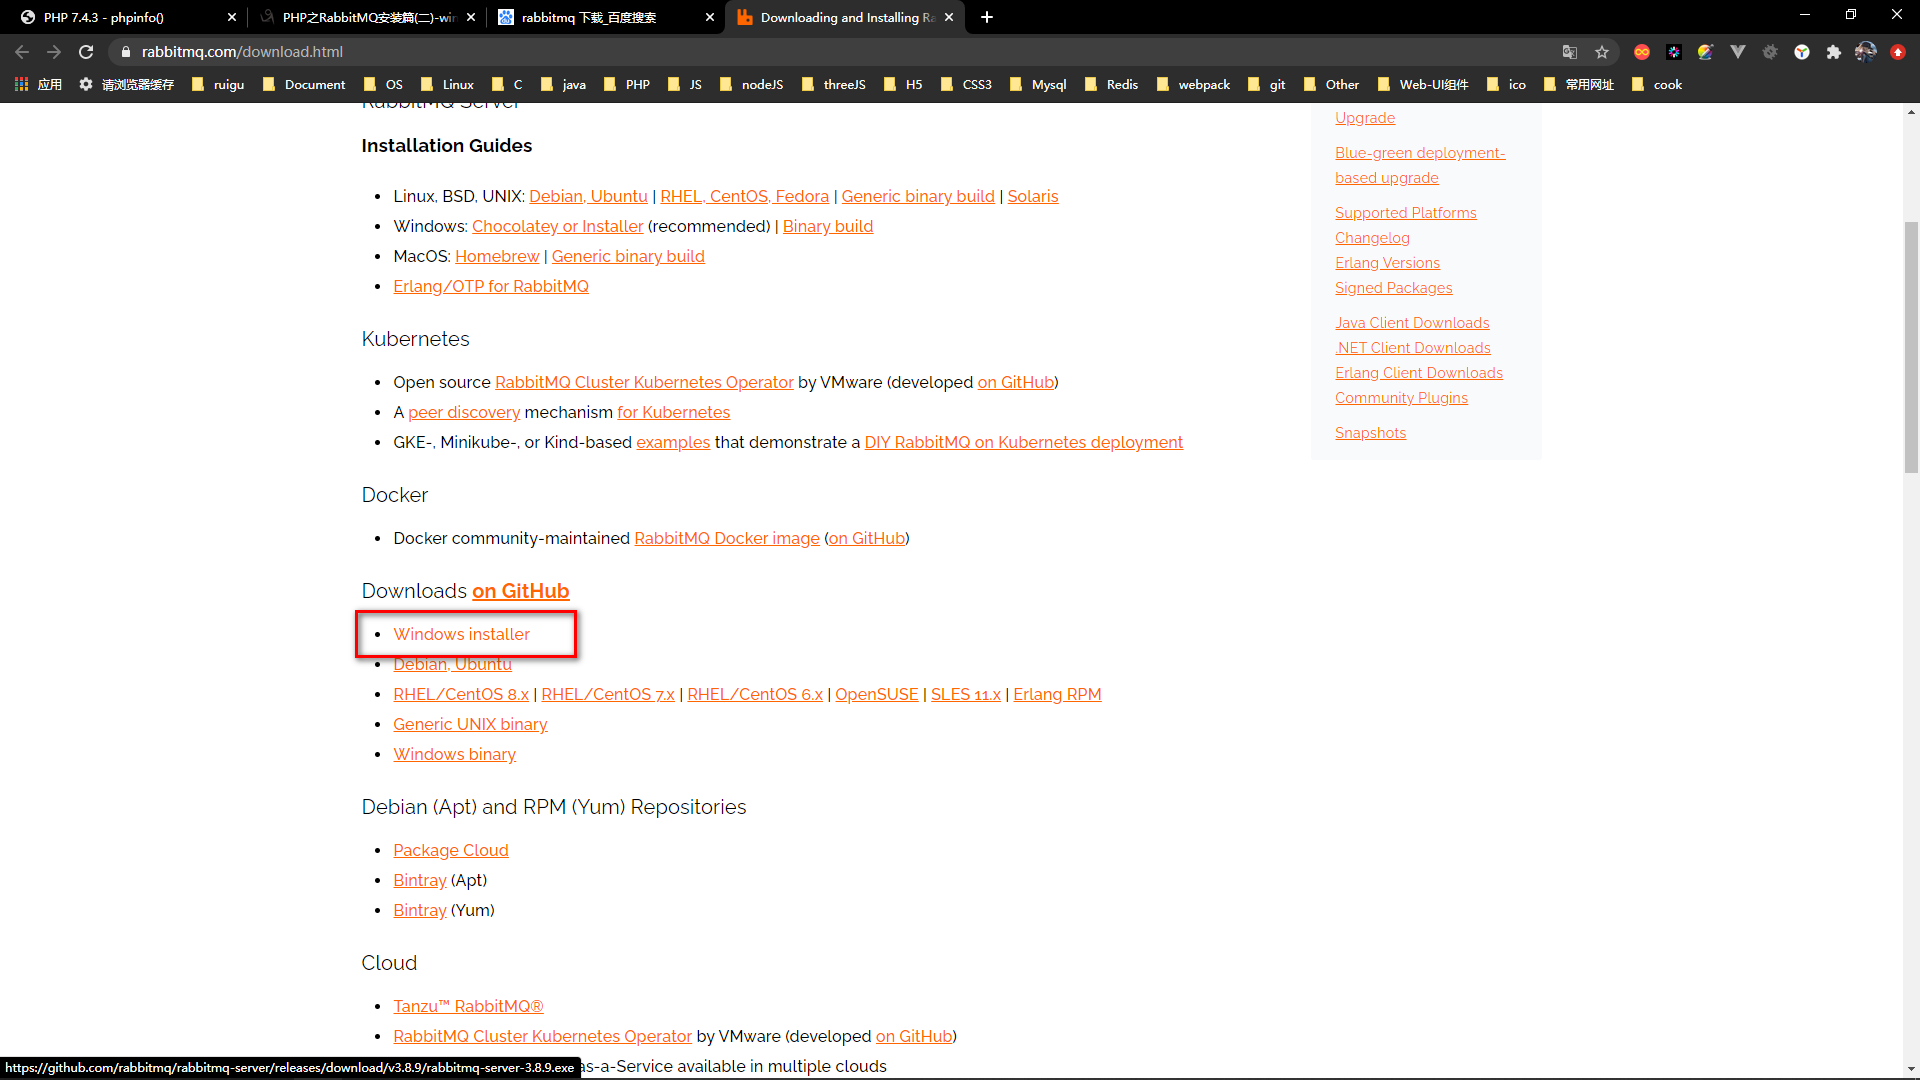Screen dimensions: 1920x1080
Task: Open the extensions puzzle icon
Action: [x=1834, y=52]
